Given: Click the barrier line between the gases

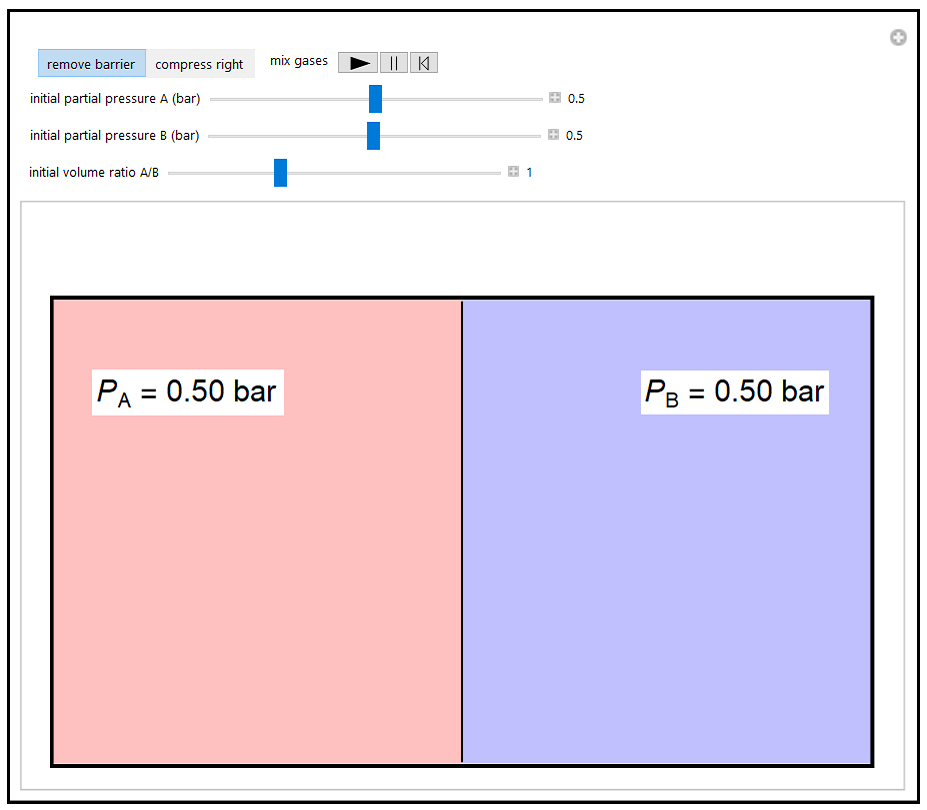Looking at the screenshot, I should click(x=462, y=530).
